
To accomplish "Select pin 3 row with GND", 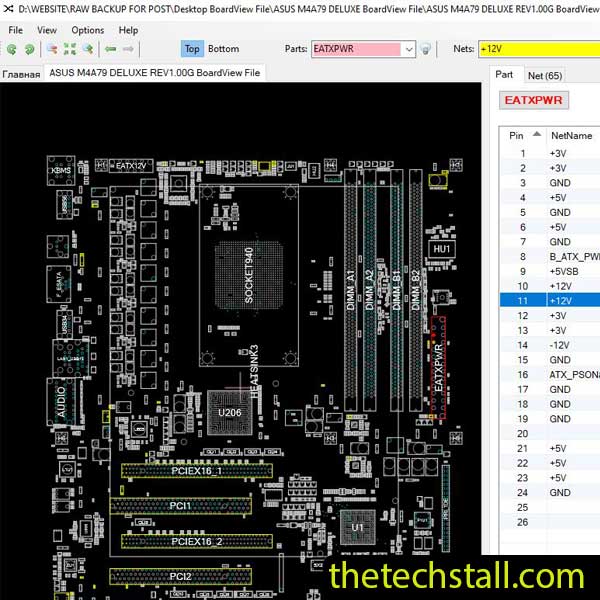I will 550,183.
